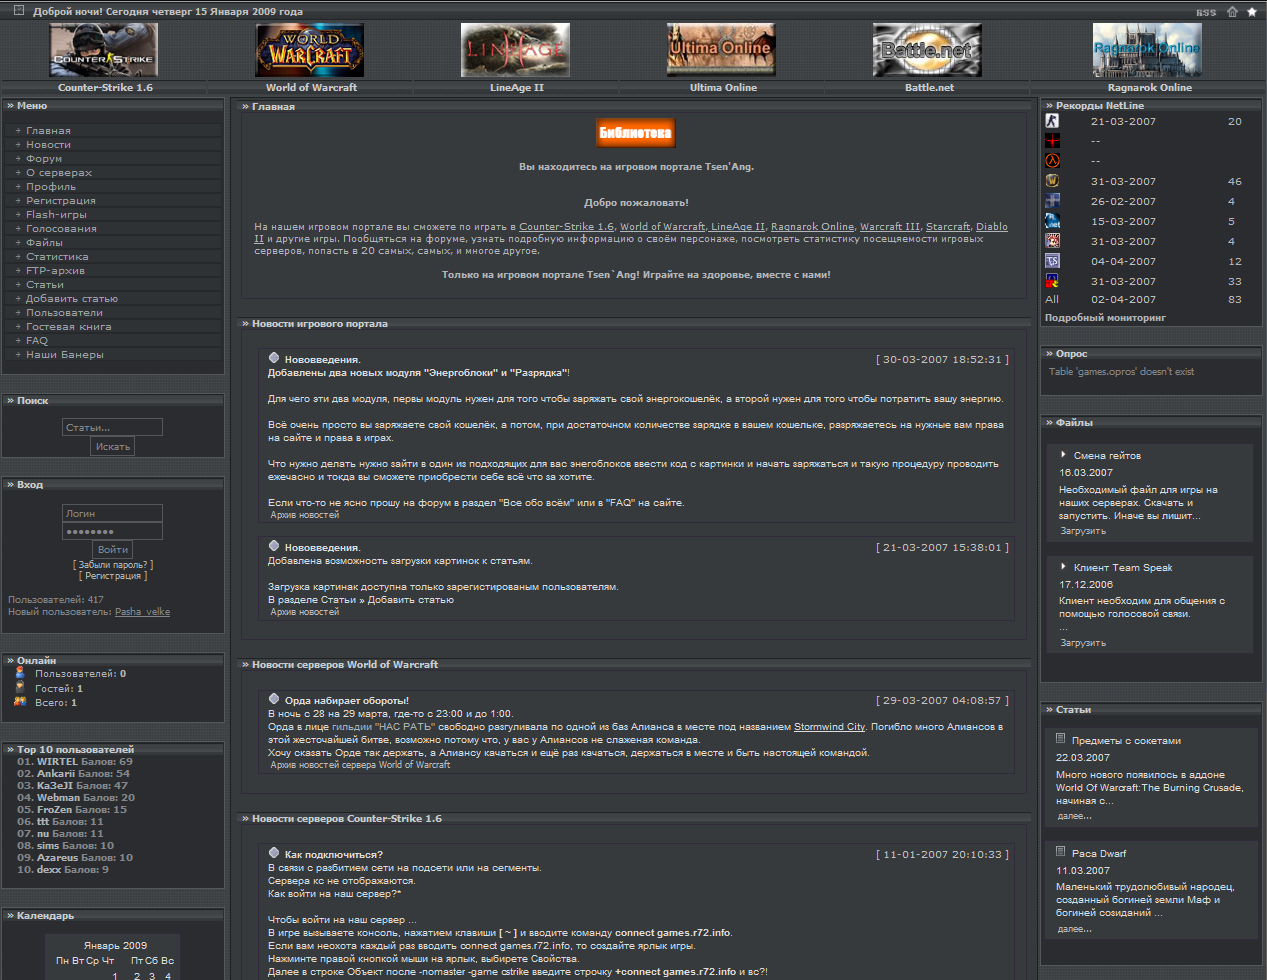
Task: Click the small icon before the greeting text
Action: tap(18, 11)
